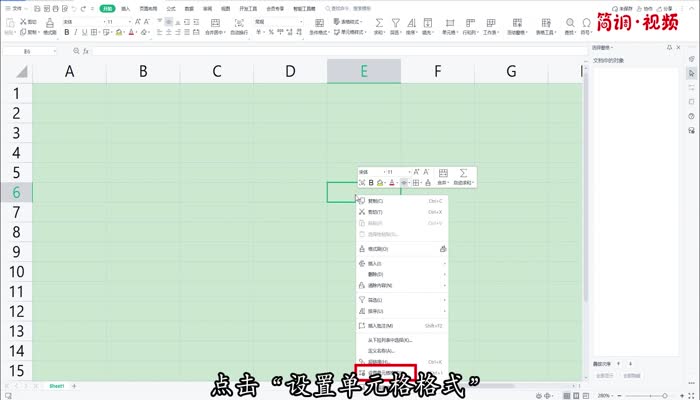Click the AutoSum sigma icon in ribbon
This screenshot has height=400, width=700.
pyautogui.click(x=381, y=21)
